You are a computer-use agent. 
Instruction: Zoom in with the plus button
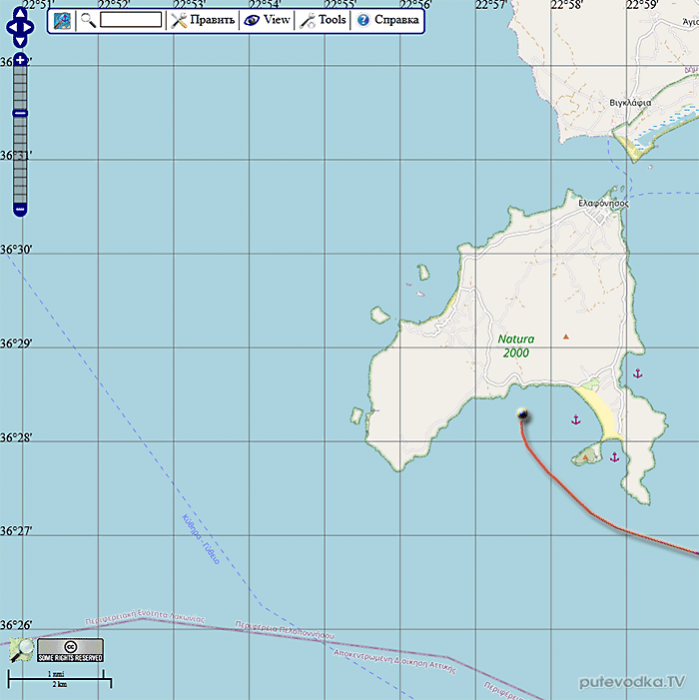click(20, 59)
